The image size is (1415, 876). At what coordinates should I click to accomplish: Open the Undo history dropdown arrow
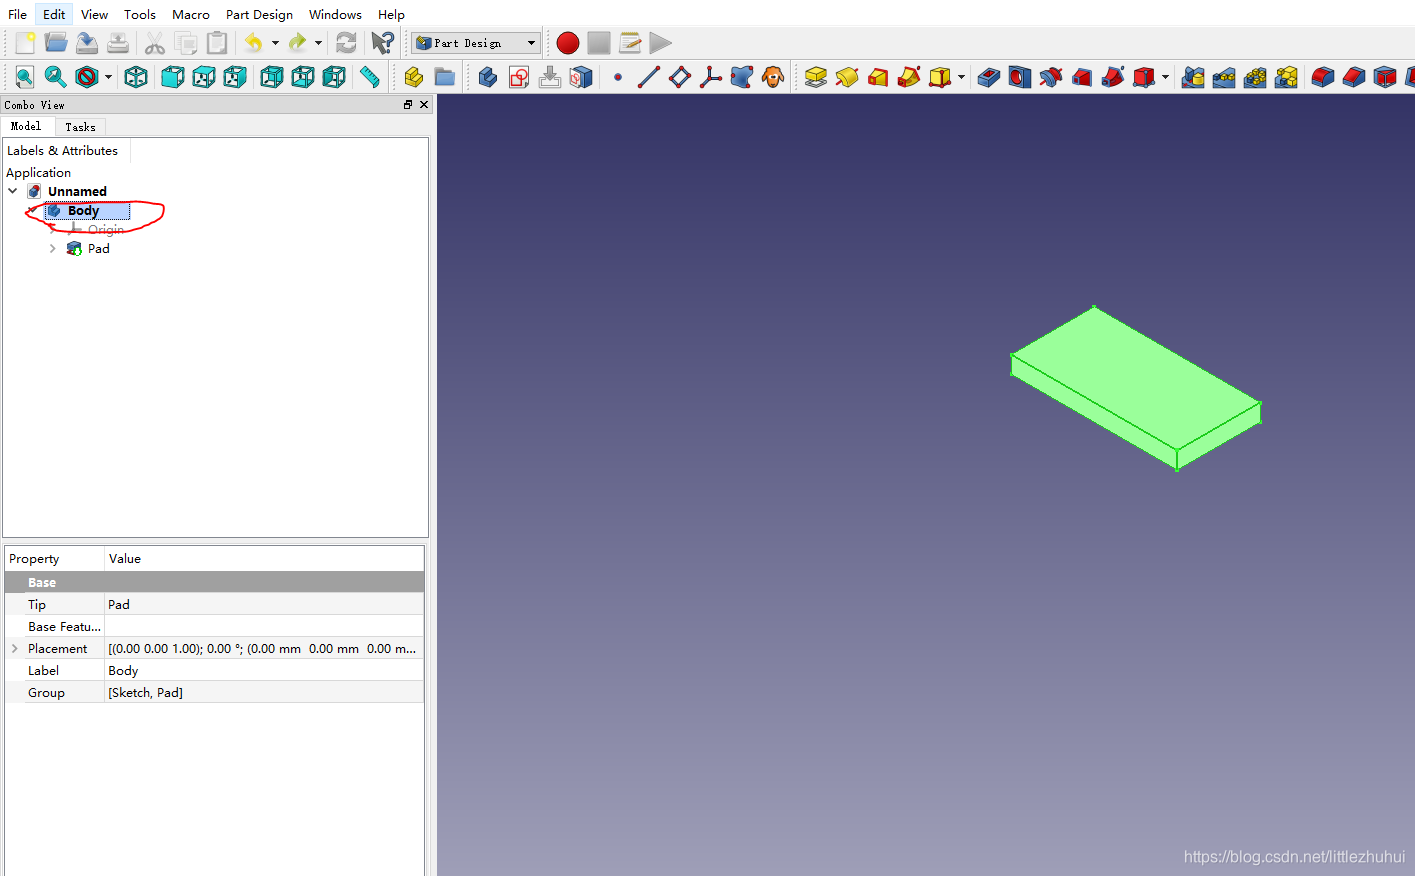tap(275, 43)
